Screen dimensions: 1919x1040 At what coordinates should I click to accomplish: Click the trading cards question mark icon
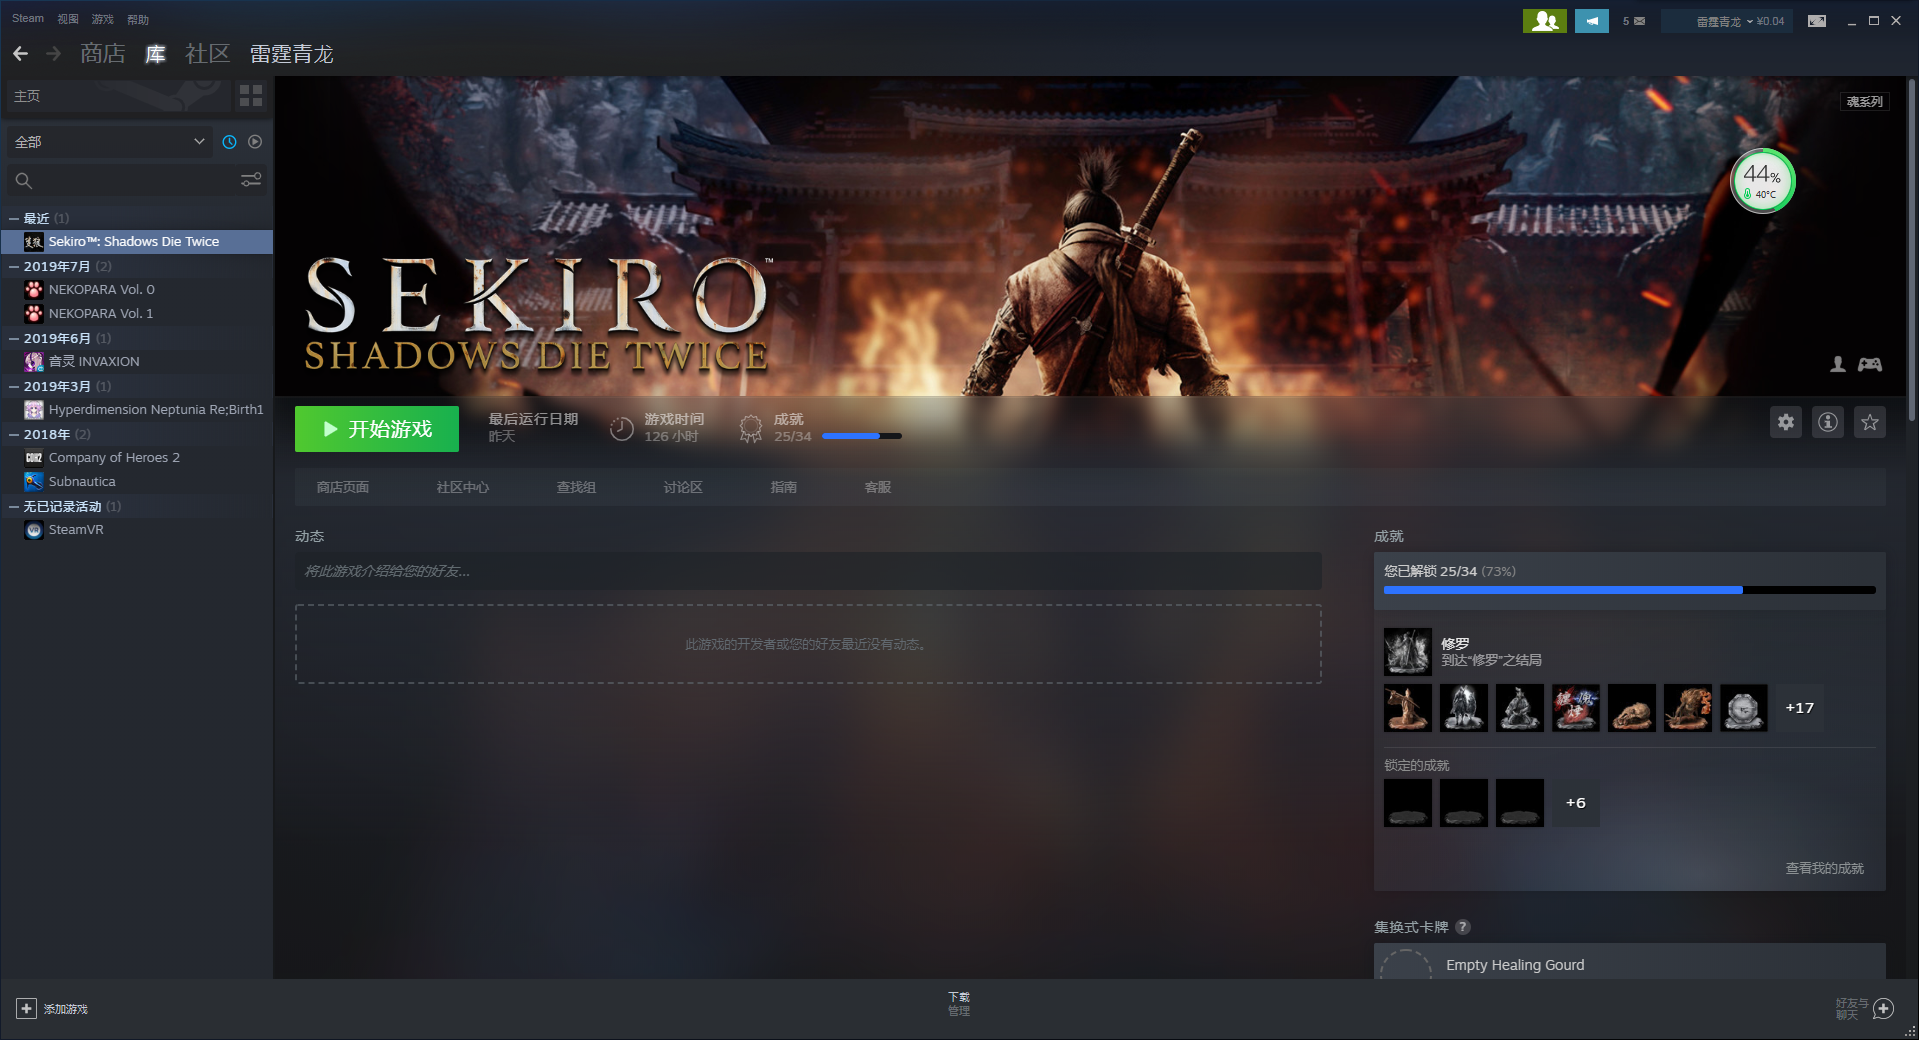click(1463, 927)
